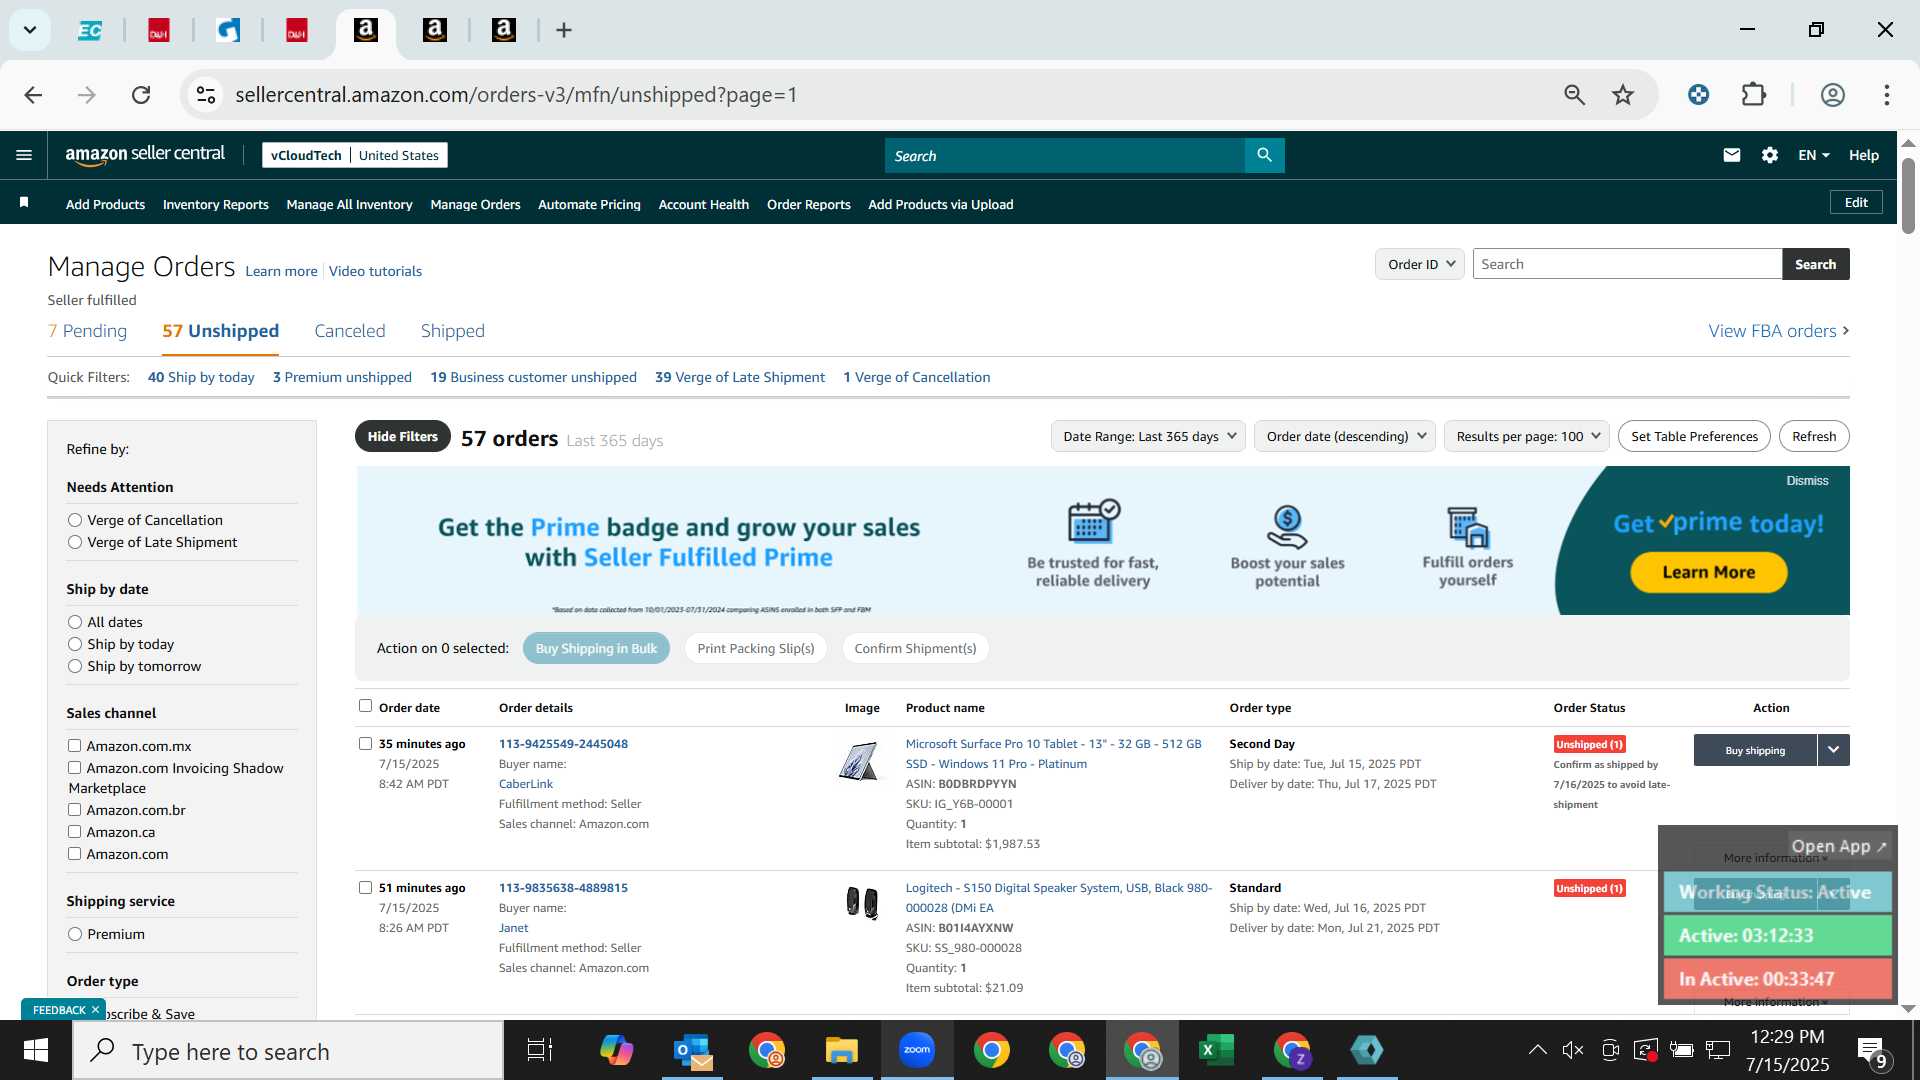Click the blue extension icon in the Chrome toolbar

(1698, 95)
